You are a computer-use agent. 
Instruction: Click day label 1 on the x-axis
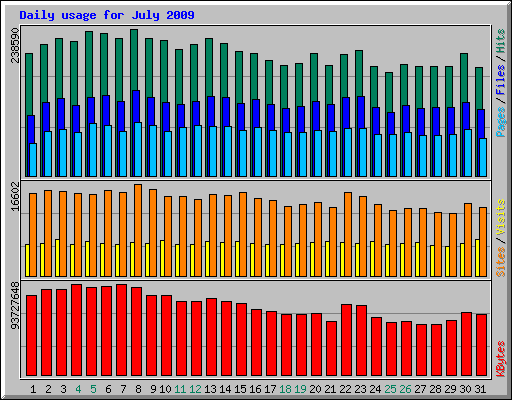click(x=33, y=389)
